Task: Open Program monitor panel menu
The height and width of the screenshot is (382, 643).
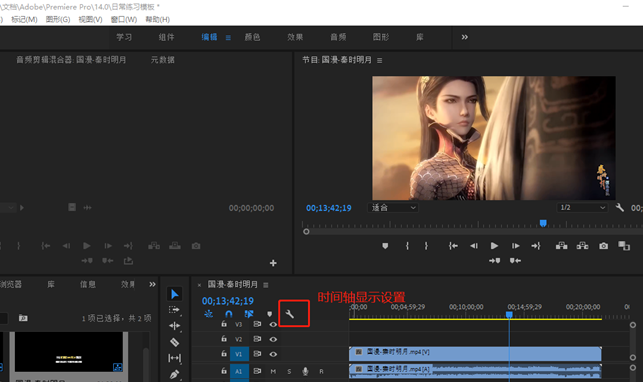Action: (x=380, y=60)
